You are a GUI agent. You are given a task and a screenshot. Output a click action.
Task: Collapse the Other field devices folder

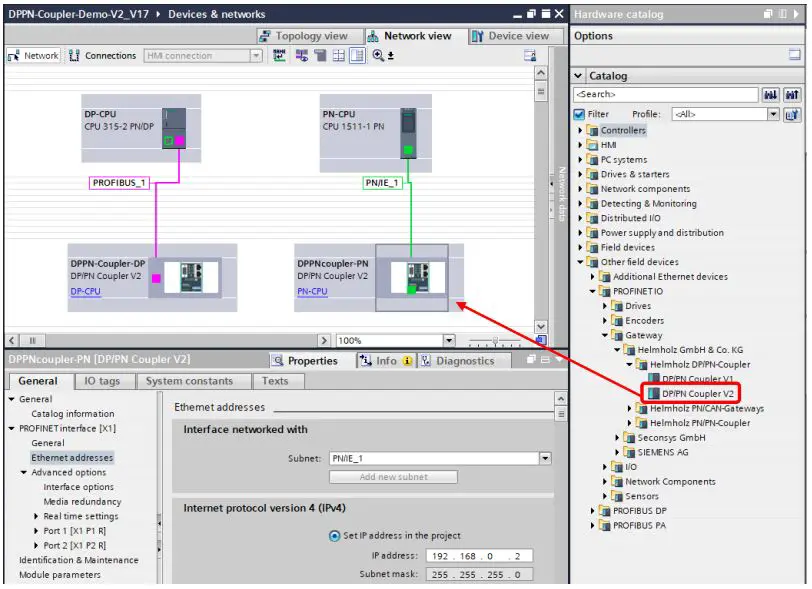point(580,262)
